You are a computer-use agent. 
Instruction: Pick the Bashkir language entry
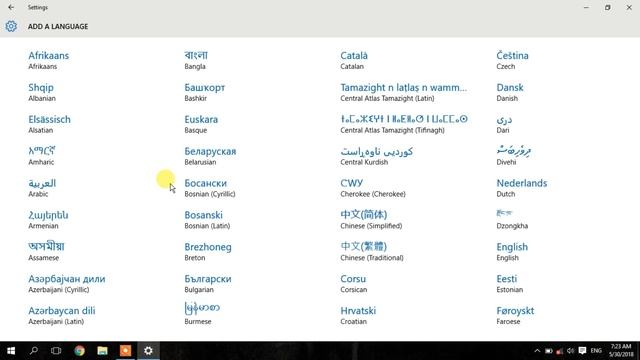click(x=204, y=92)
